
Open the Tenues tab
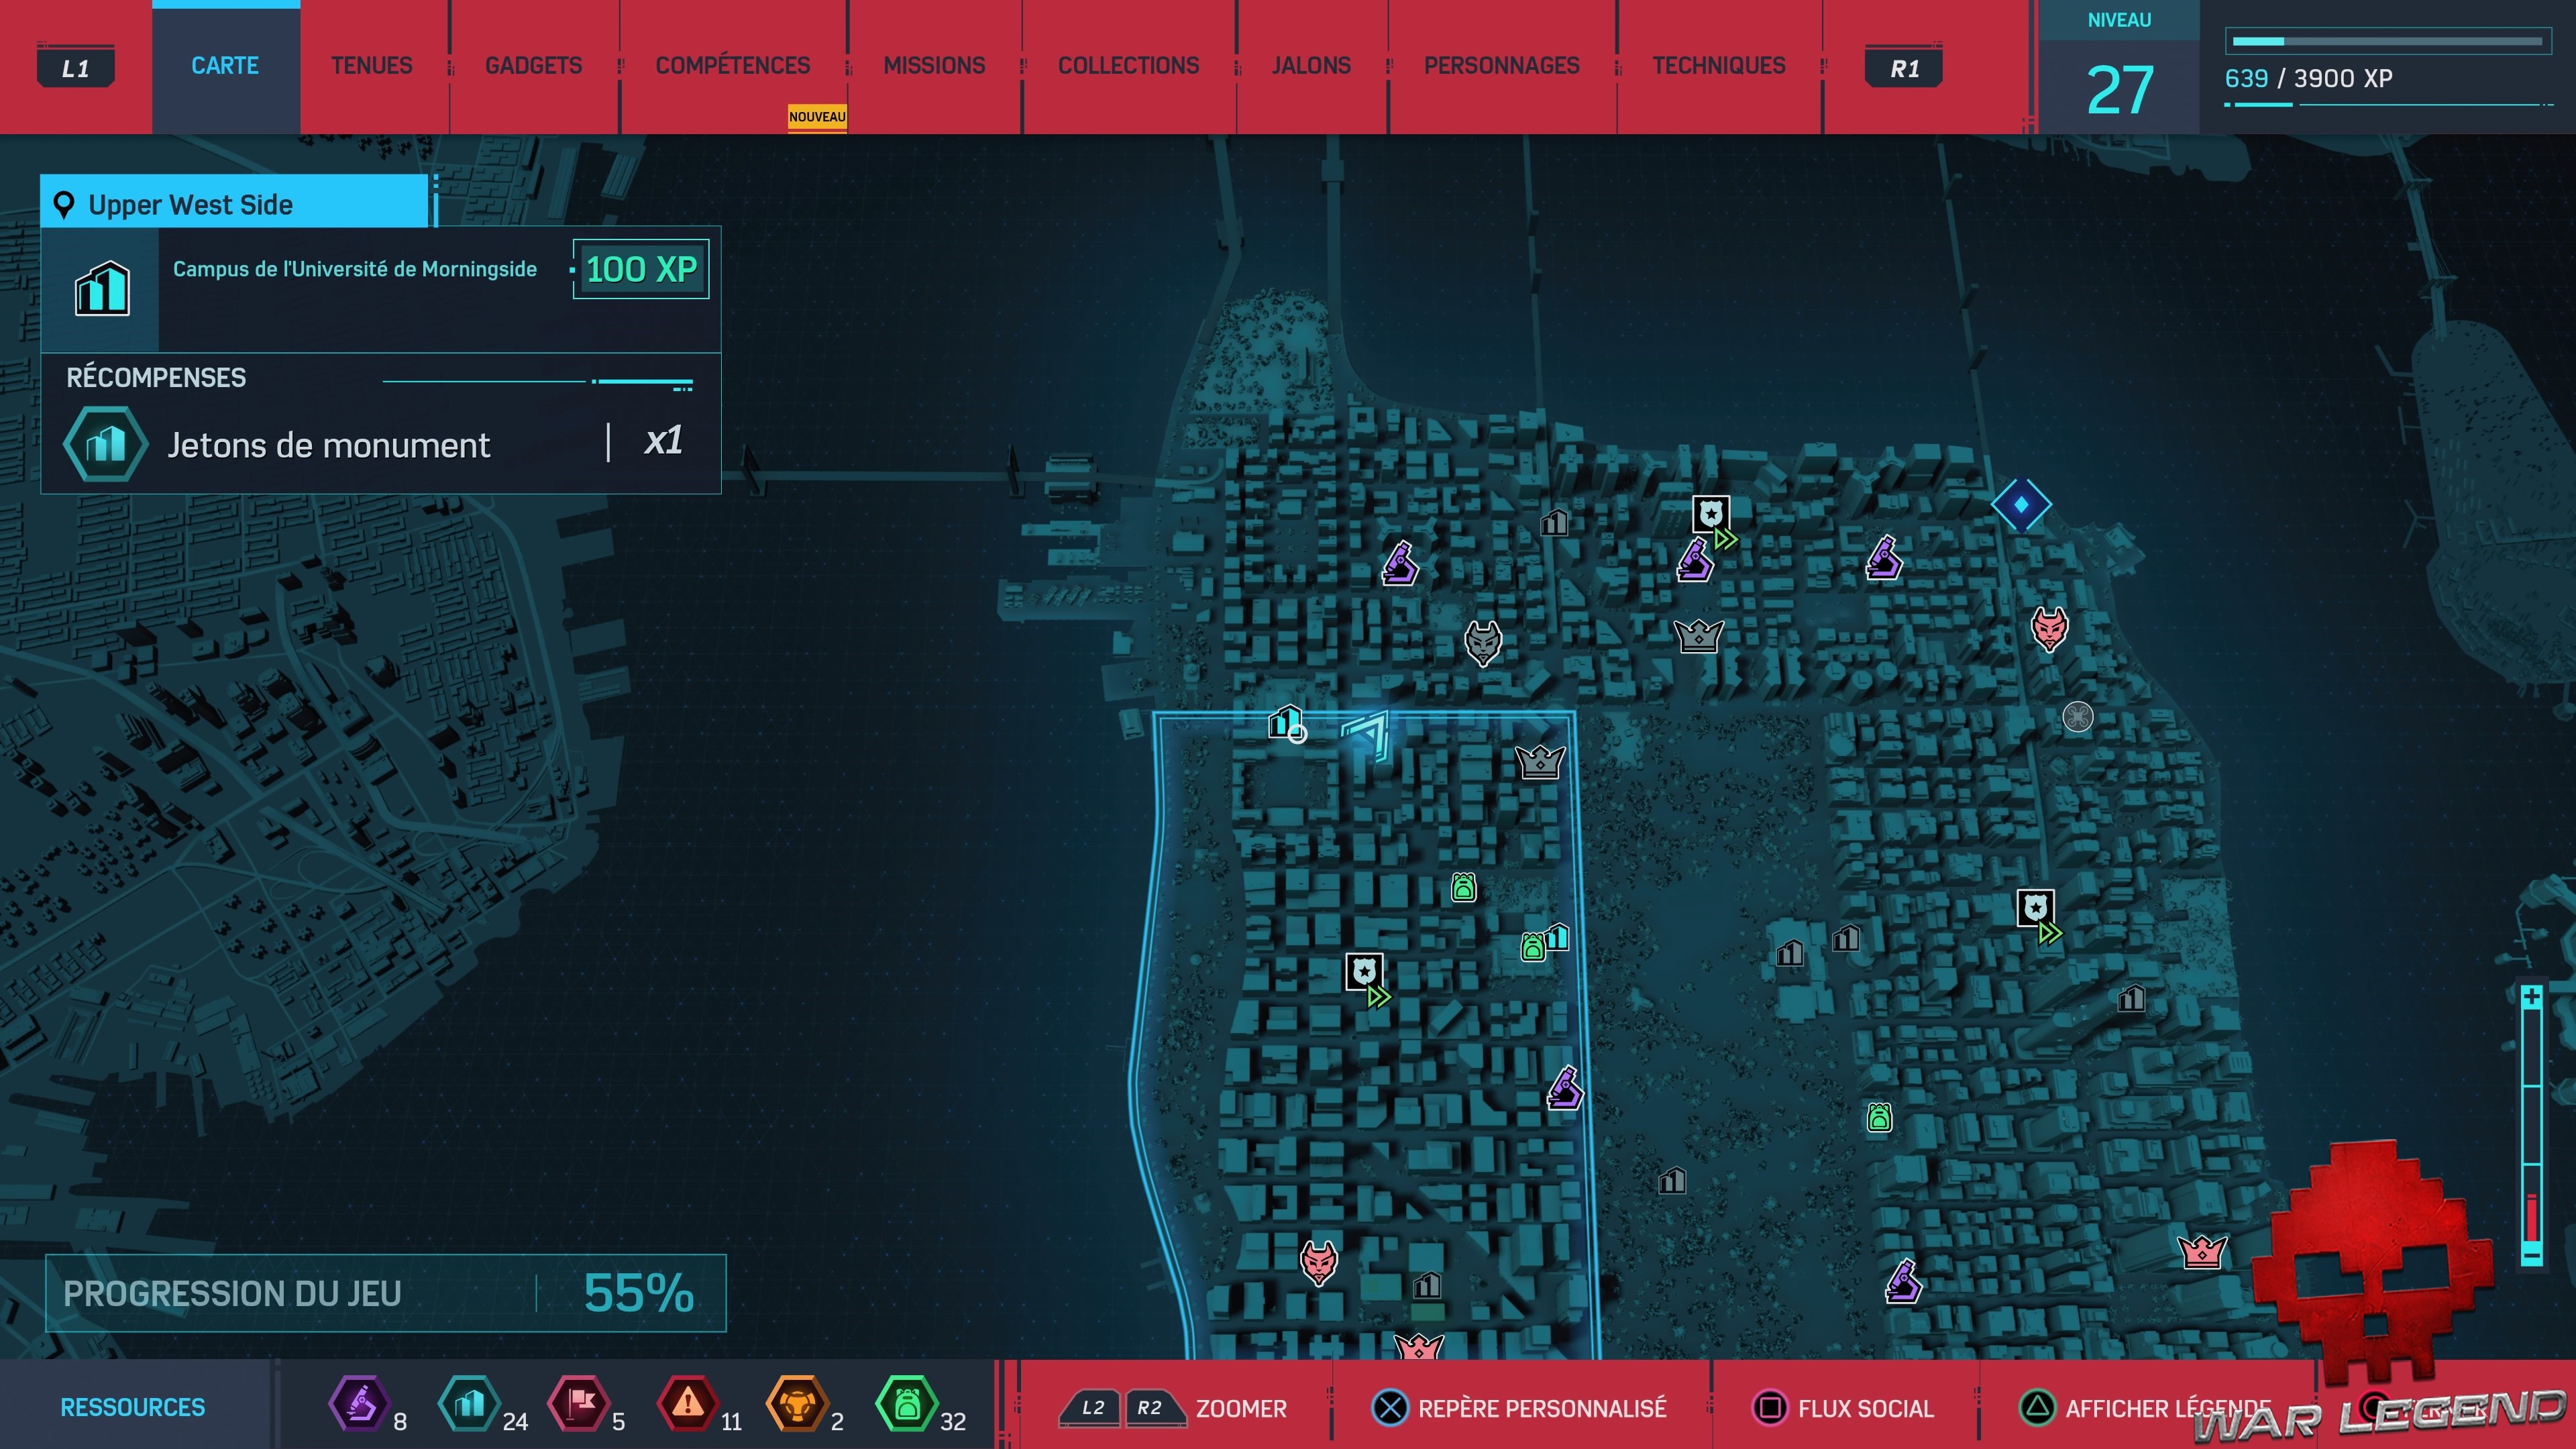pyautogui.click(x=371, y=66)
